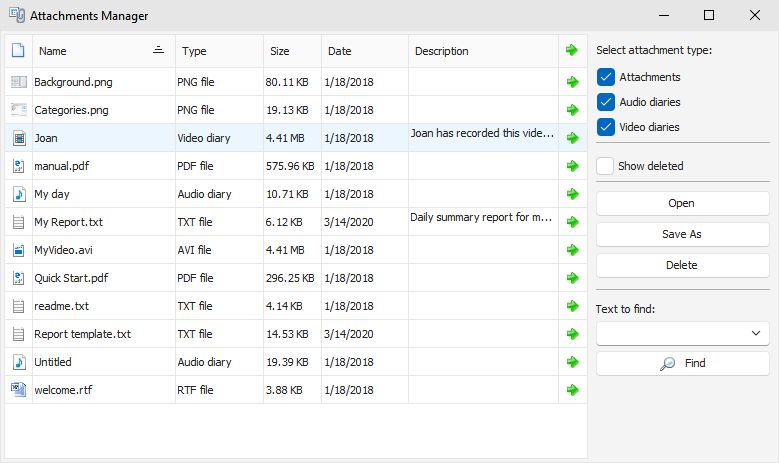
Task: Click the green arrow in the Categories.png row
Action: tap(572, 110)
